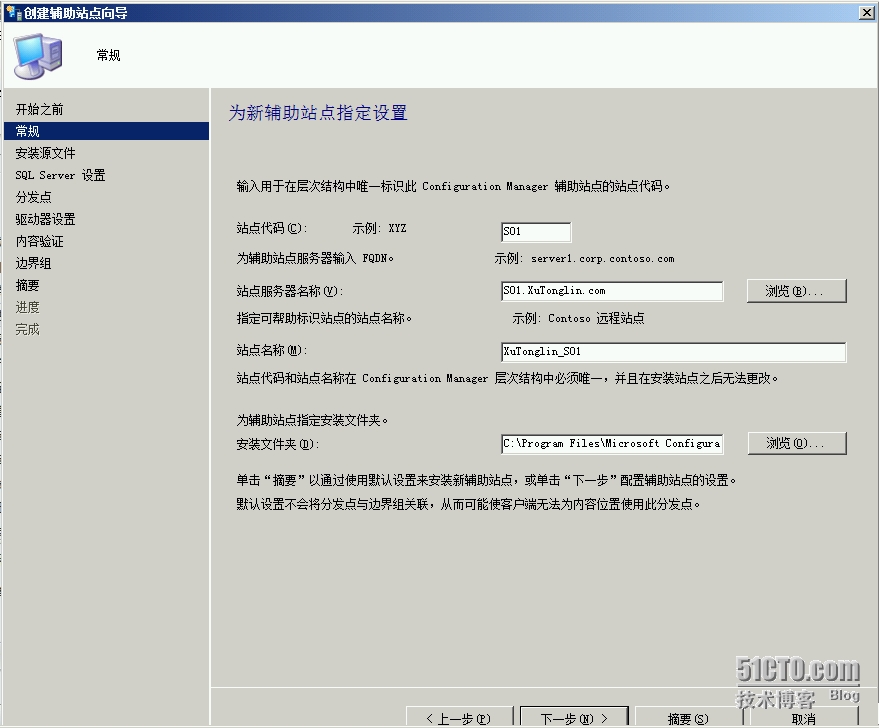This screenshot has height=728, width=879.
Task: Click text 为辅助站点服务器输入 FQDN
Action: click(315, 258)
